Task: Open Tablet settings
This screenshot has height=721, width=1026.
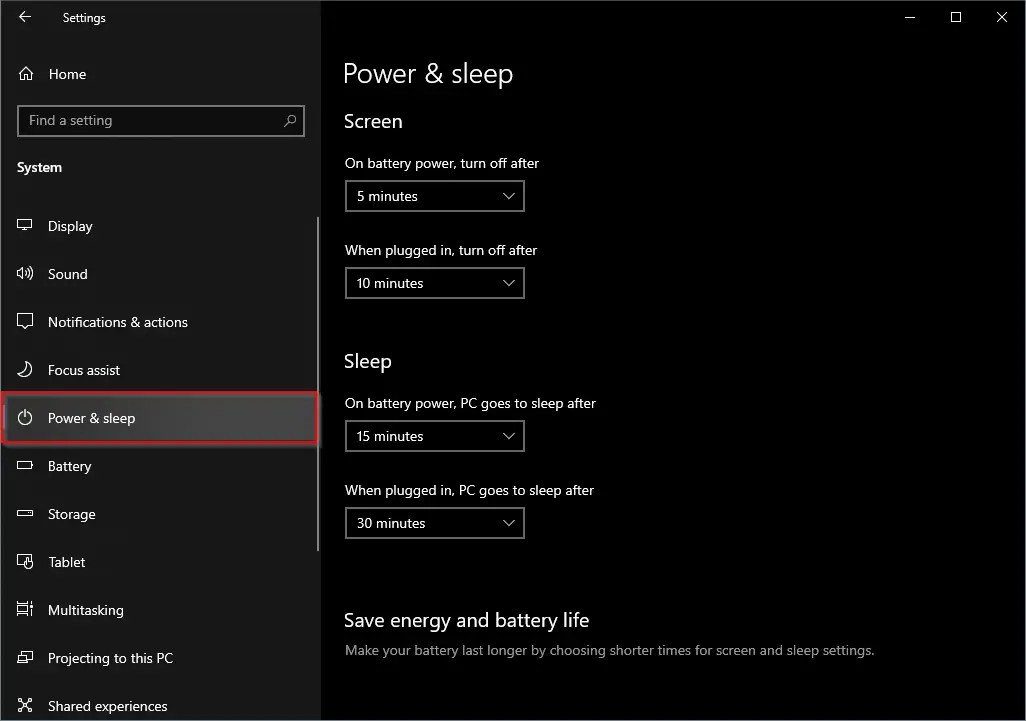Action: [x=66, y=562]
